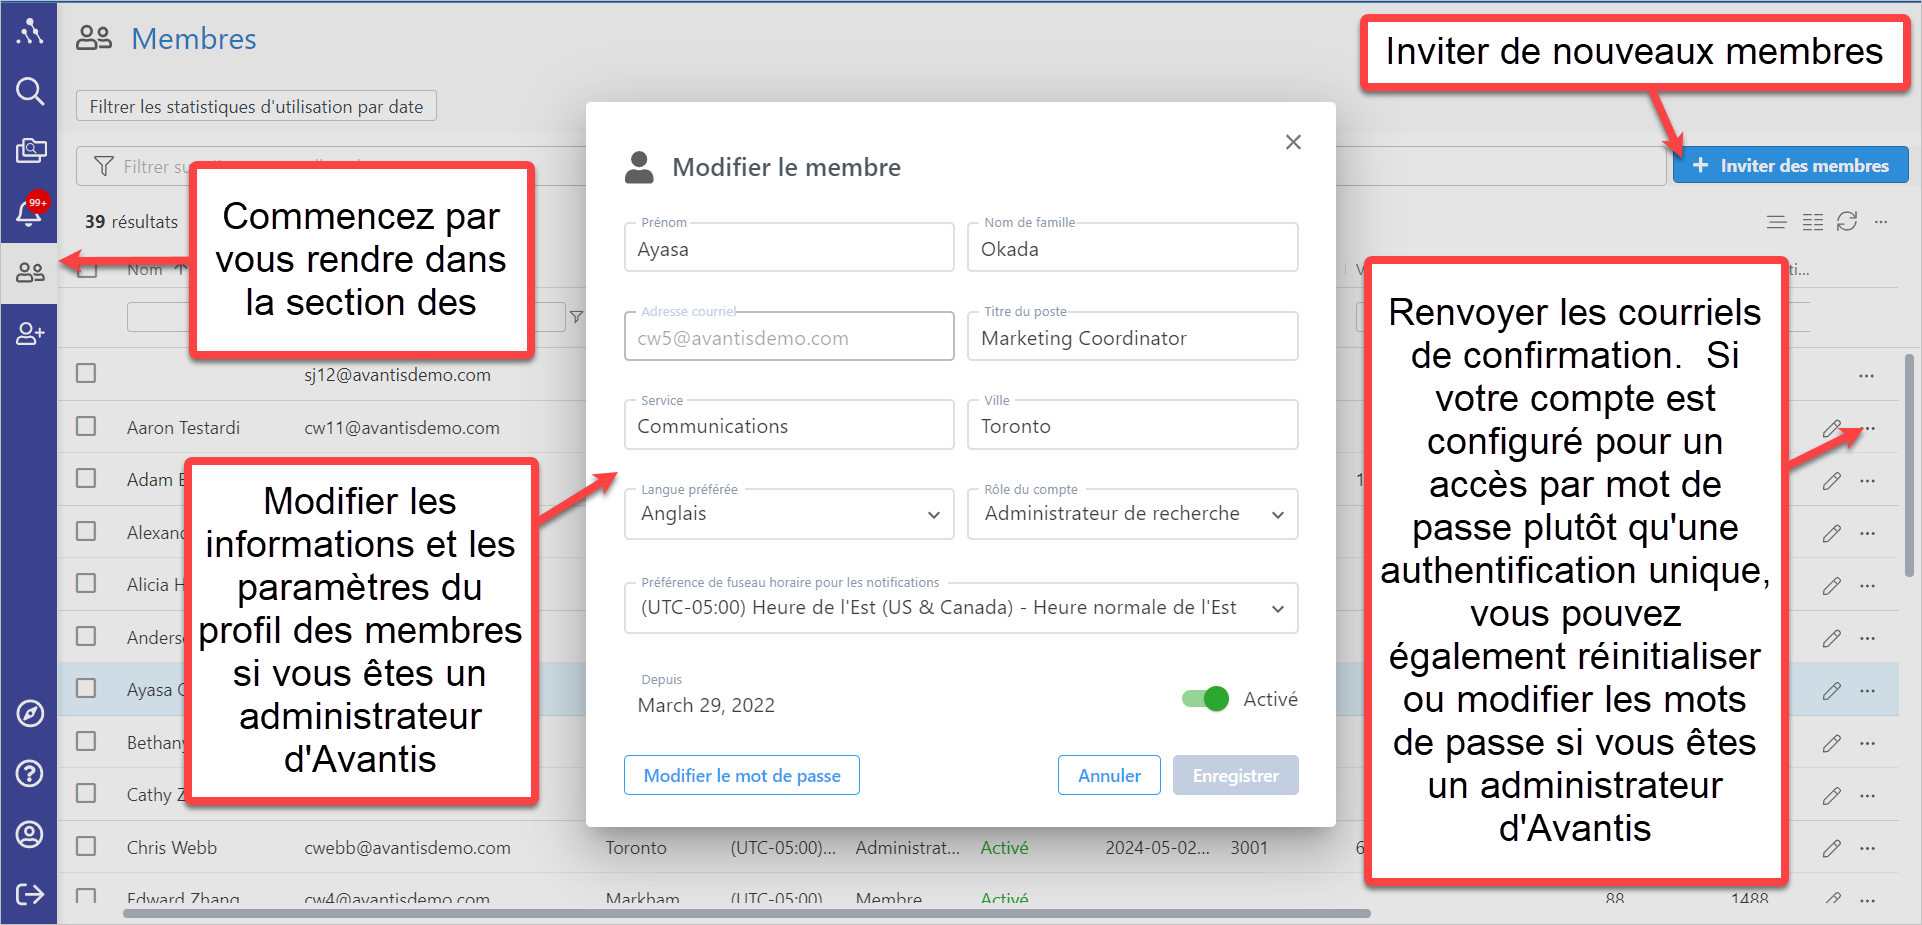Open ellipsis menu in Alexander row
Viewport: 1922px width, 925px height.
click(1867, 533)
